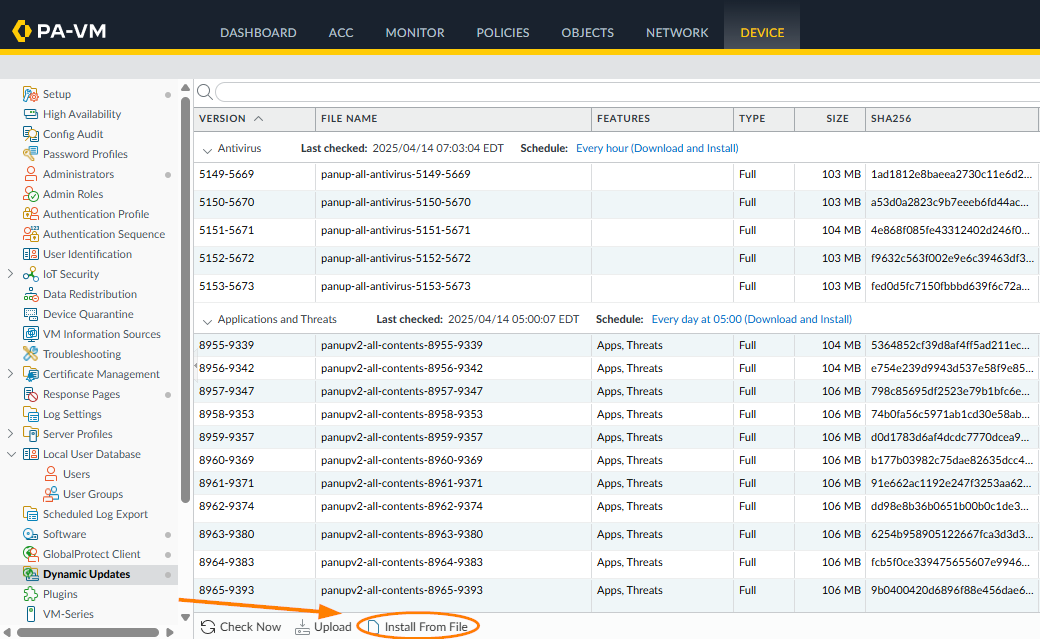Image resolution: width=1040 pixels, height=639 pixels.
Task: Click the Upload icon in bottom toolbar
Action: [x=304, y=627]
